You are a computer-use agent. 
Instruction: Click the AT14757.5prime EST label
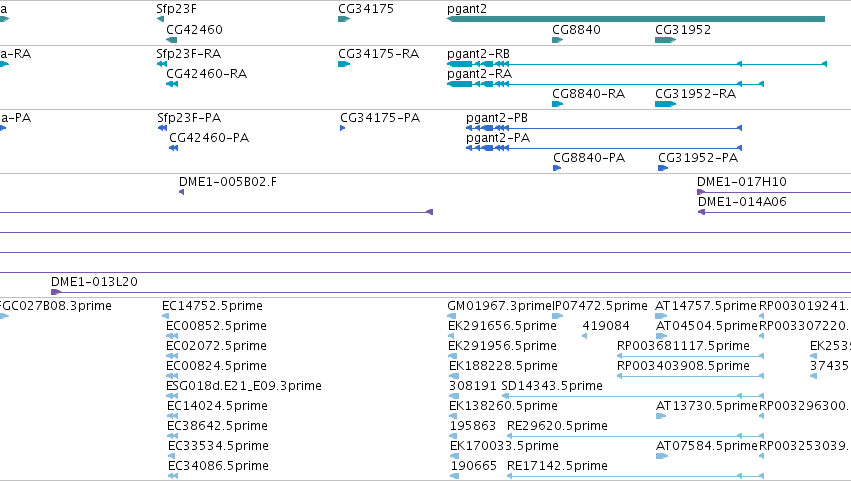[x=706, y=306]
